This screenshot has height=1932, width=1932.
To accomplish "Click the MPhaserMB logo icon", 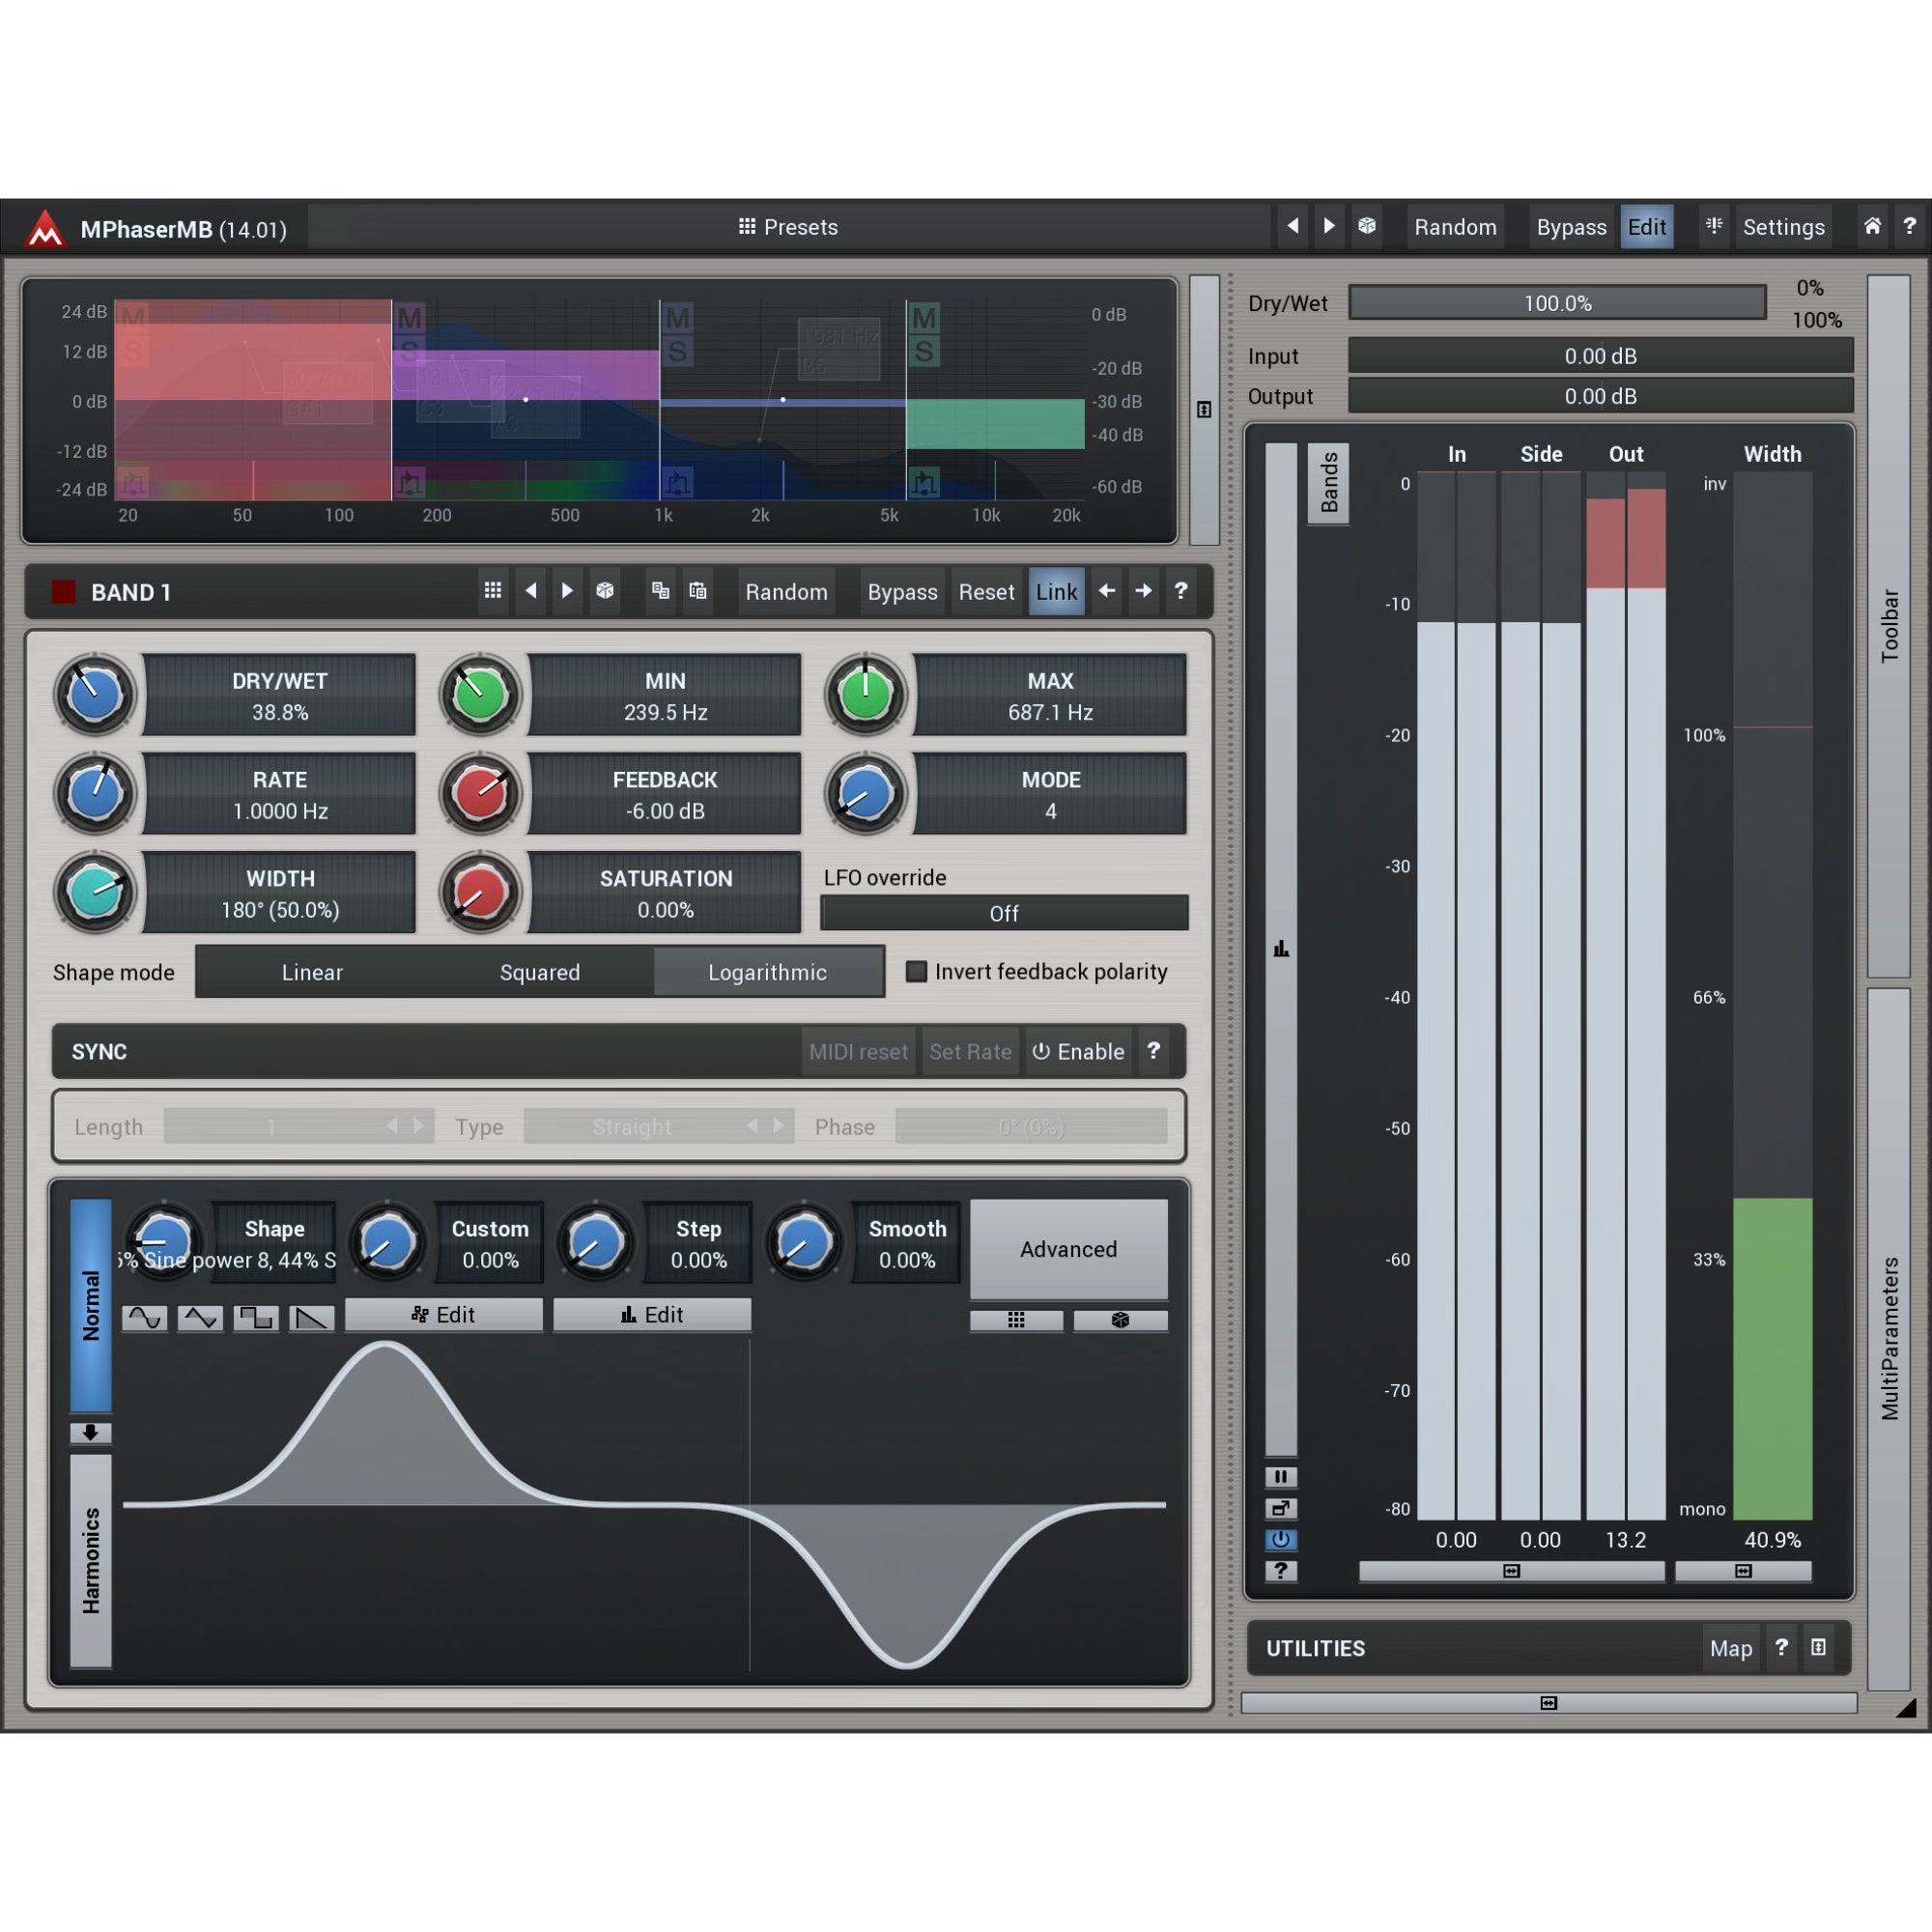I will pyautogui.click(x=44, y=228).
